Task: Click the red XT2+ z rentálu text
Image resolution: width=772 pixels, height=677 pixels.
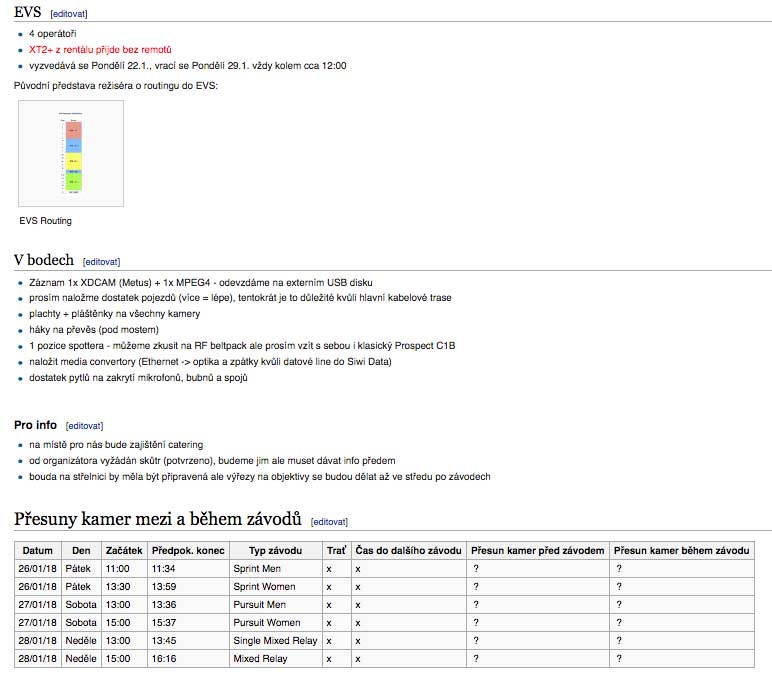Action: (x=100, y=49)
